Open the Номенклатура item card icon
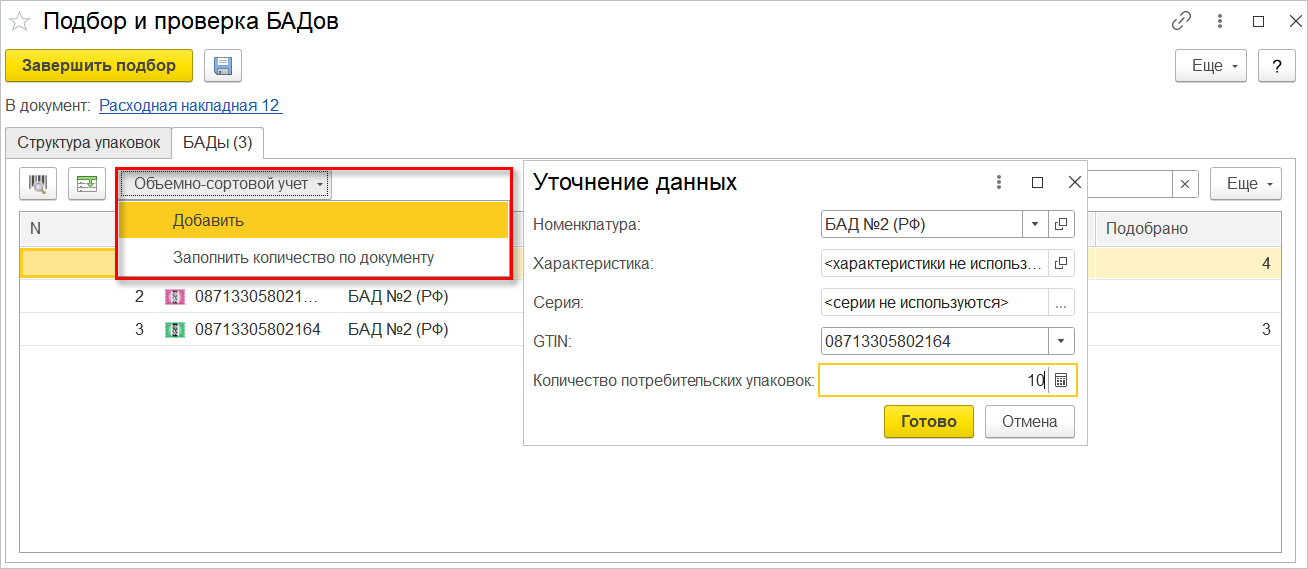Viewport: 1308px width, 569px height. click(1061, 224)
